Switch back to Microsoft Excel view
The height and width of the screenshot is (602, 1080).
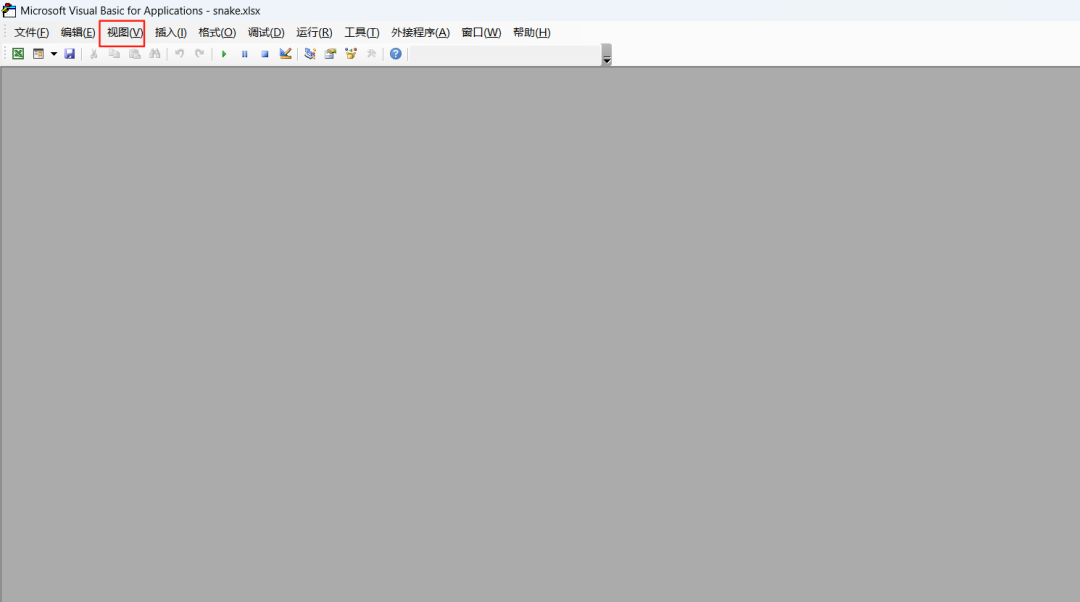(18, 54)
